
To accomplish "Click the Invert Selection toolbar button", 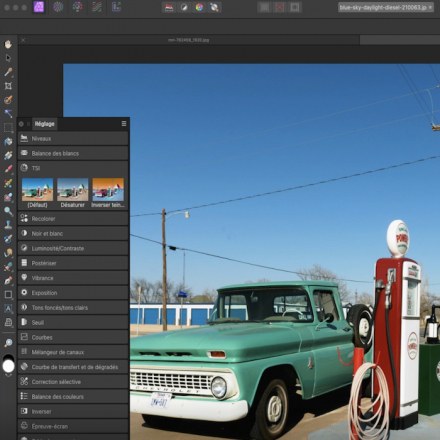I will pos(295,7).
